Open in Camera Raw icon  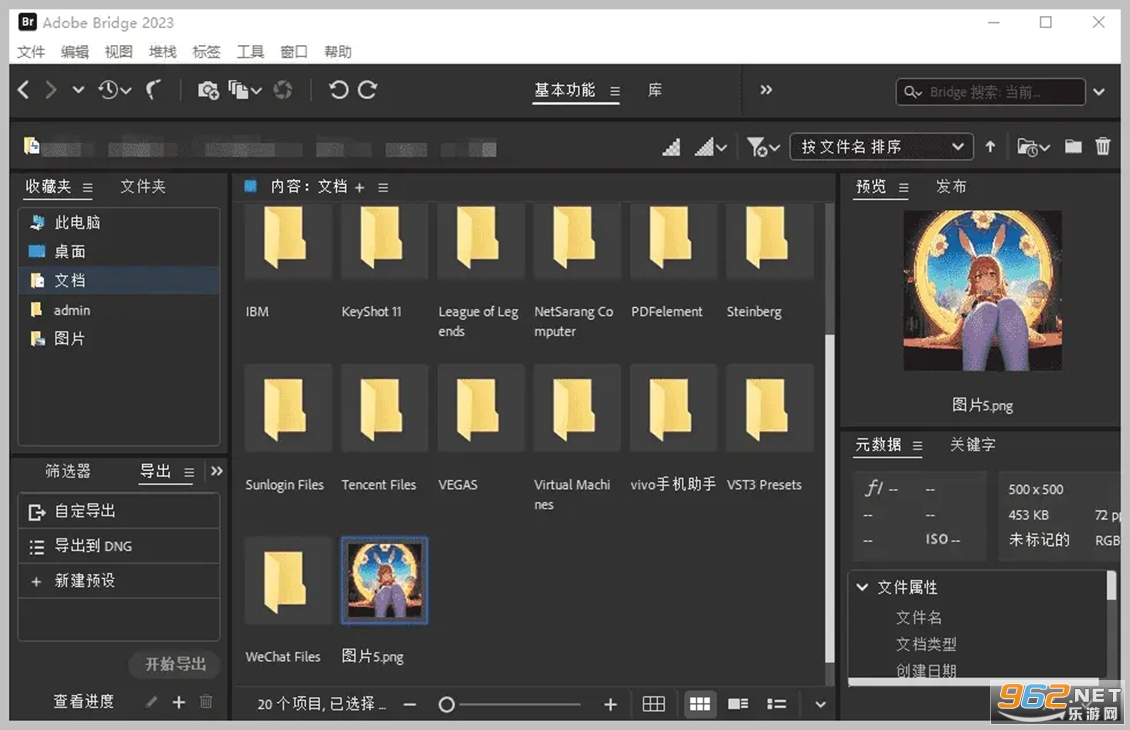283,90
